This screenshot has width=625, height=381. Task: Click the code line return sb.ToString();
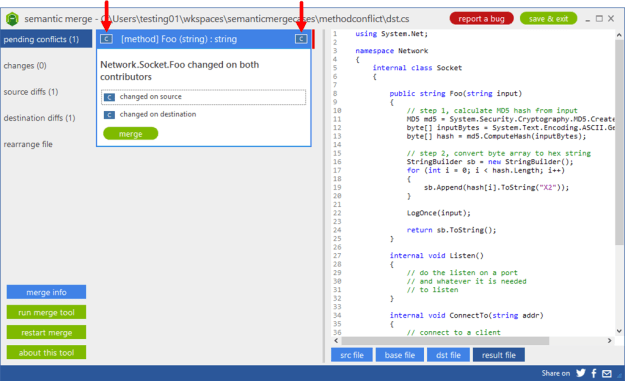[451, 230]
